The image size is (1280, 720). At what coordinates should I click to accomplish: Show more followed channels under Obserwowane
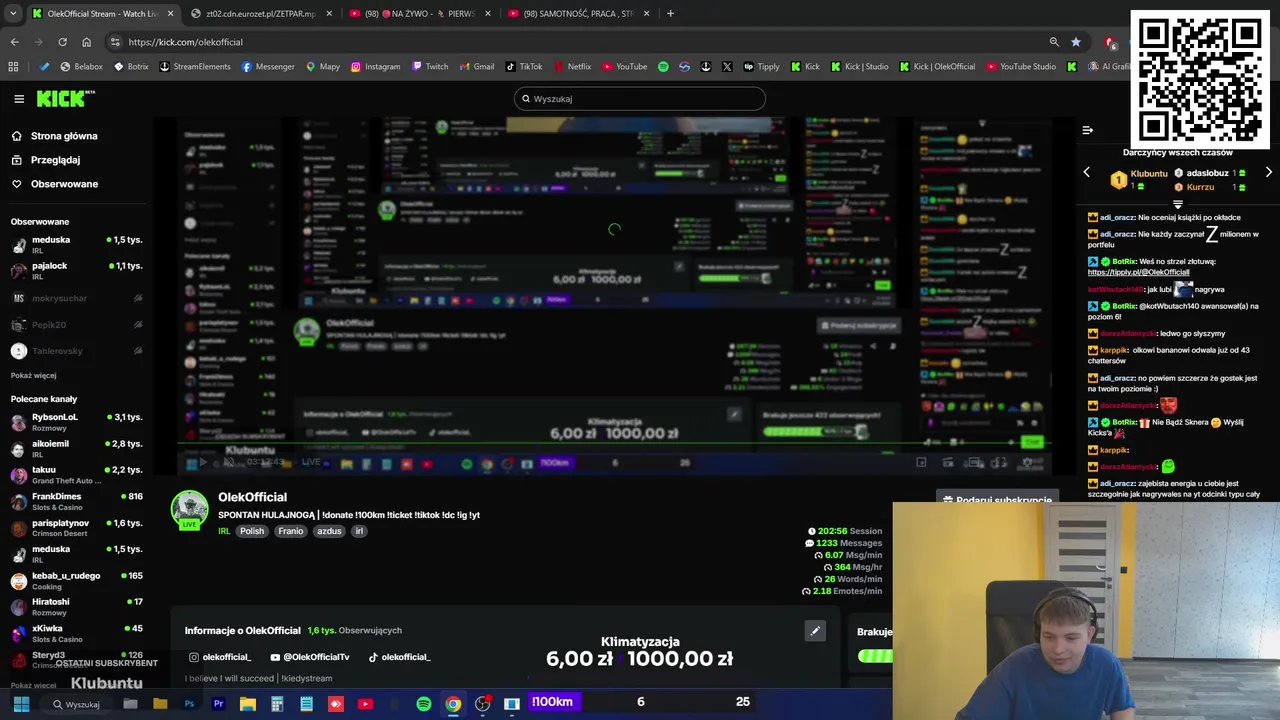33,376
